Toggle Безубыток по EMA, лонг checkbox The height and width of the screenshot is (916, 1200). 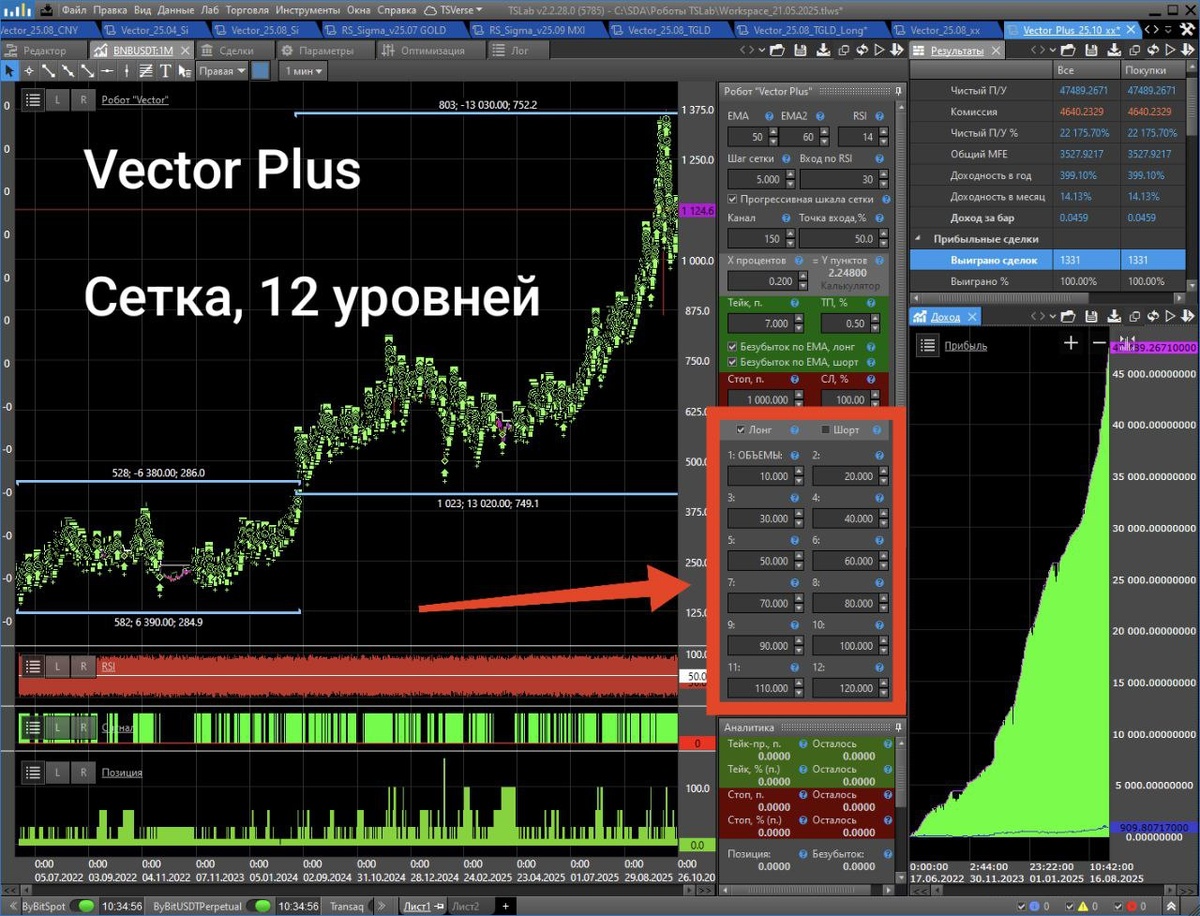click(733, 346)
